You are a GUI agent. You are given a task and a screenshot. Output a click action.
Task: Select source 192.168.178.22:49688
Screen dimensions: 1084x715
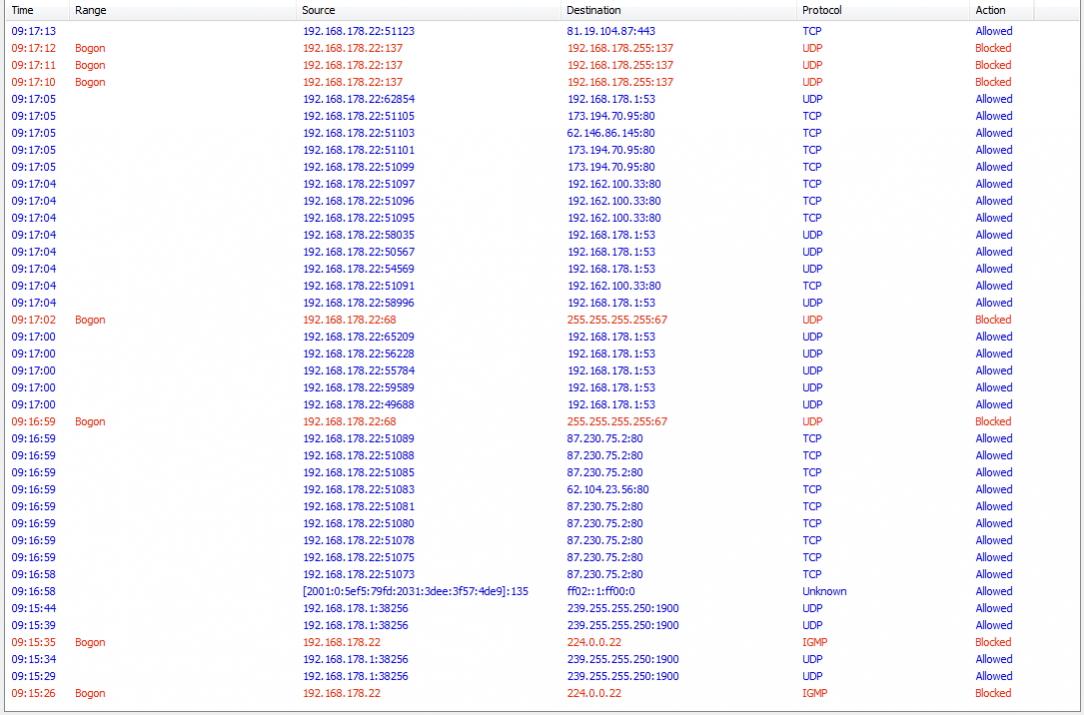359,405
